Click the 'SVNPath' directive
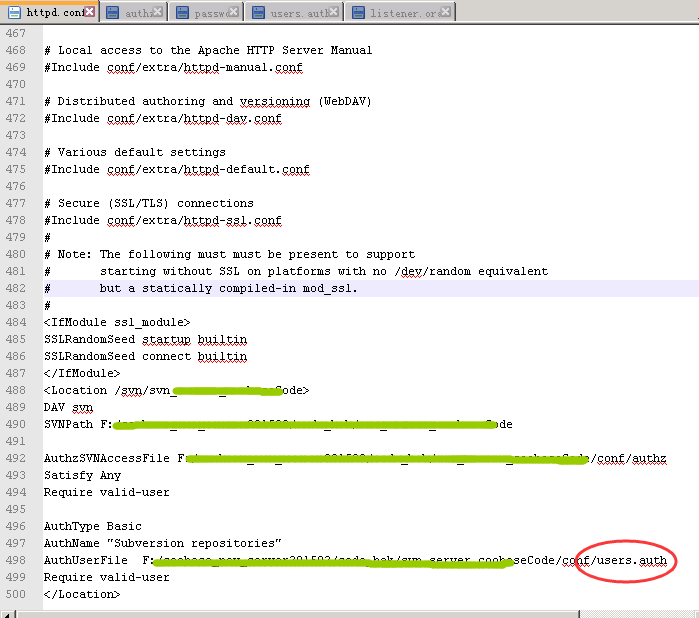This screenshot has width=699, height=618. coord(68,424)
